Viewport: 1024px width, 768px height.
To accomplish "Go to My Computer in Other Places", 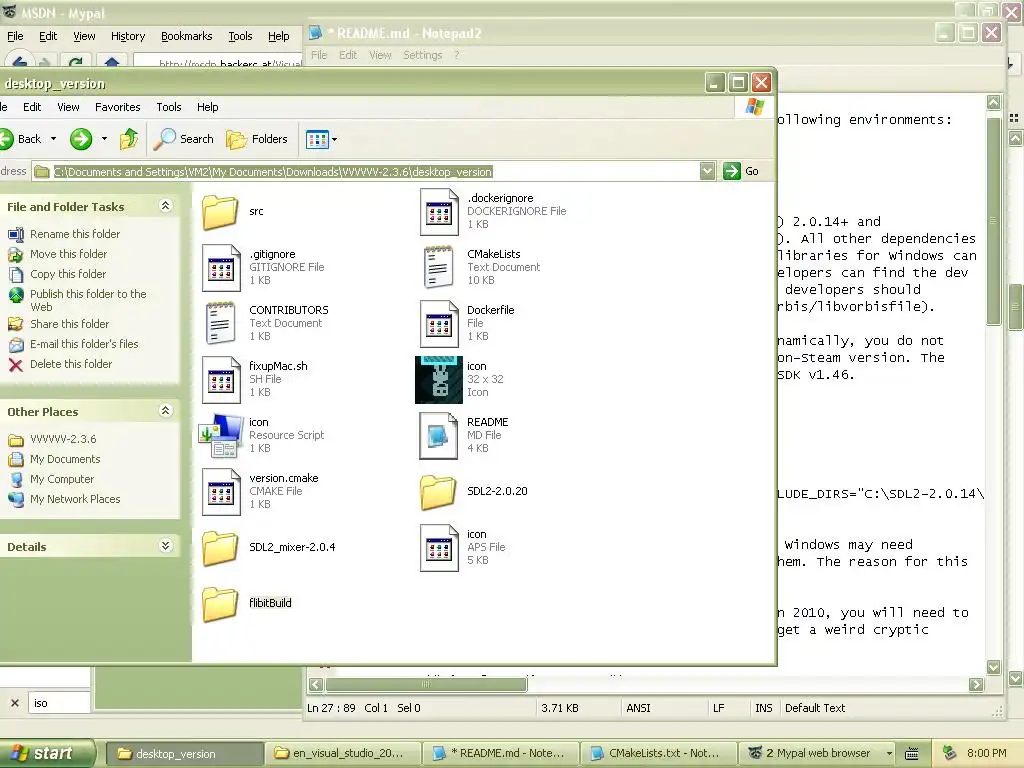I will coord(62,479).
